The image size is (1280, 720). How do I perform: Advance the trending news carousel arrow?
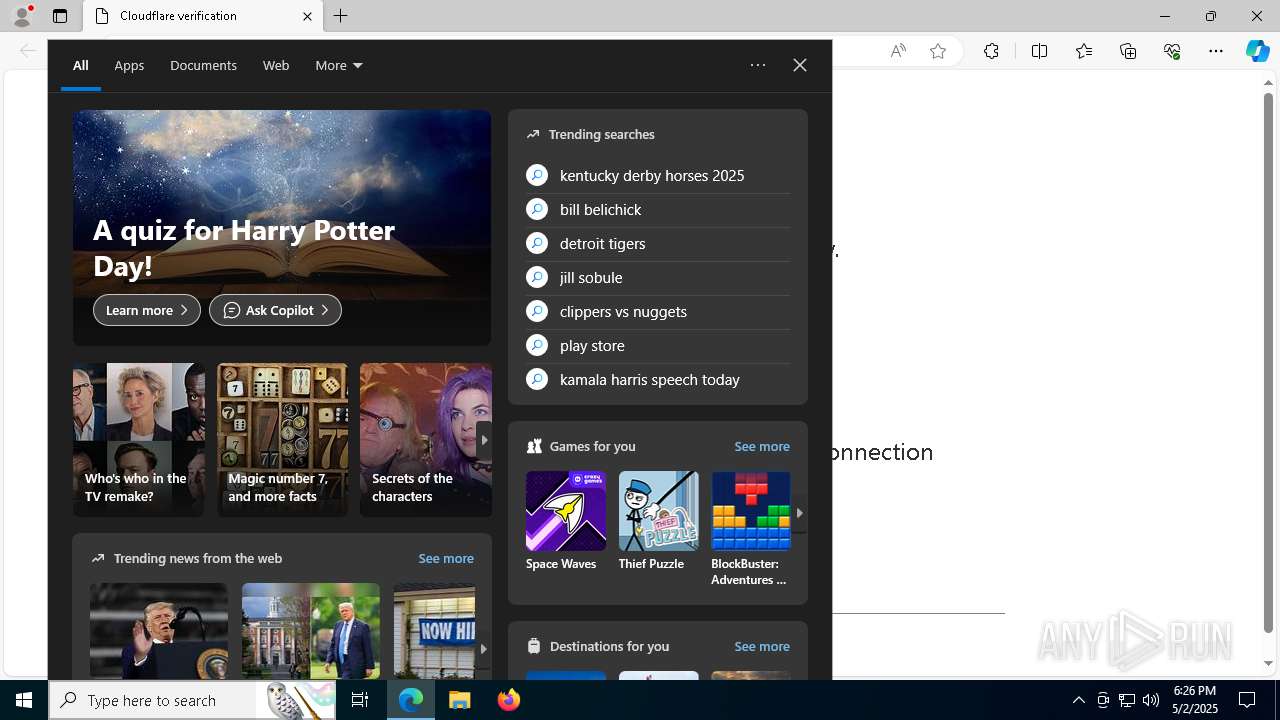[x=484, y=649]
